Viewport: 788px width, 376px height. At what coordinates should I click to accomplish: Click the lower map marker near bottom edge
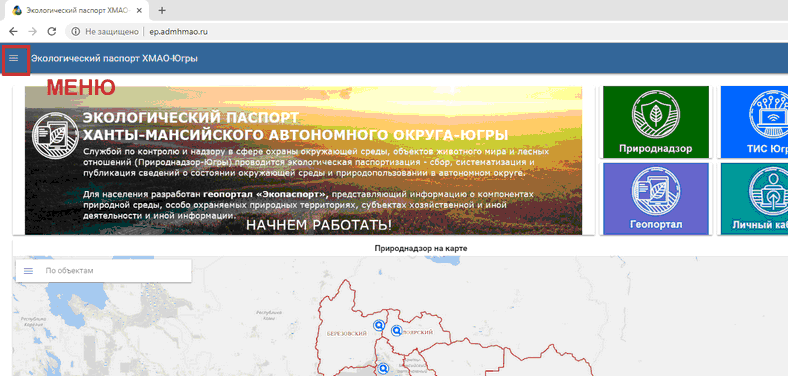[x=383, y=369]
